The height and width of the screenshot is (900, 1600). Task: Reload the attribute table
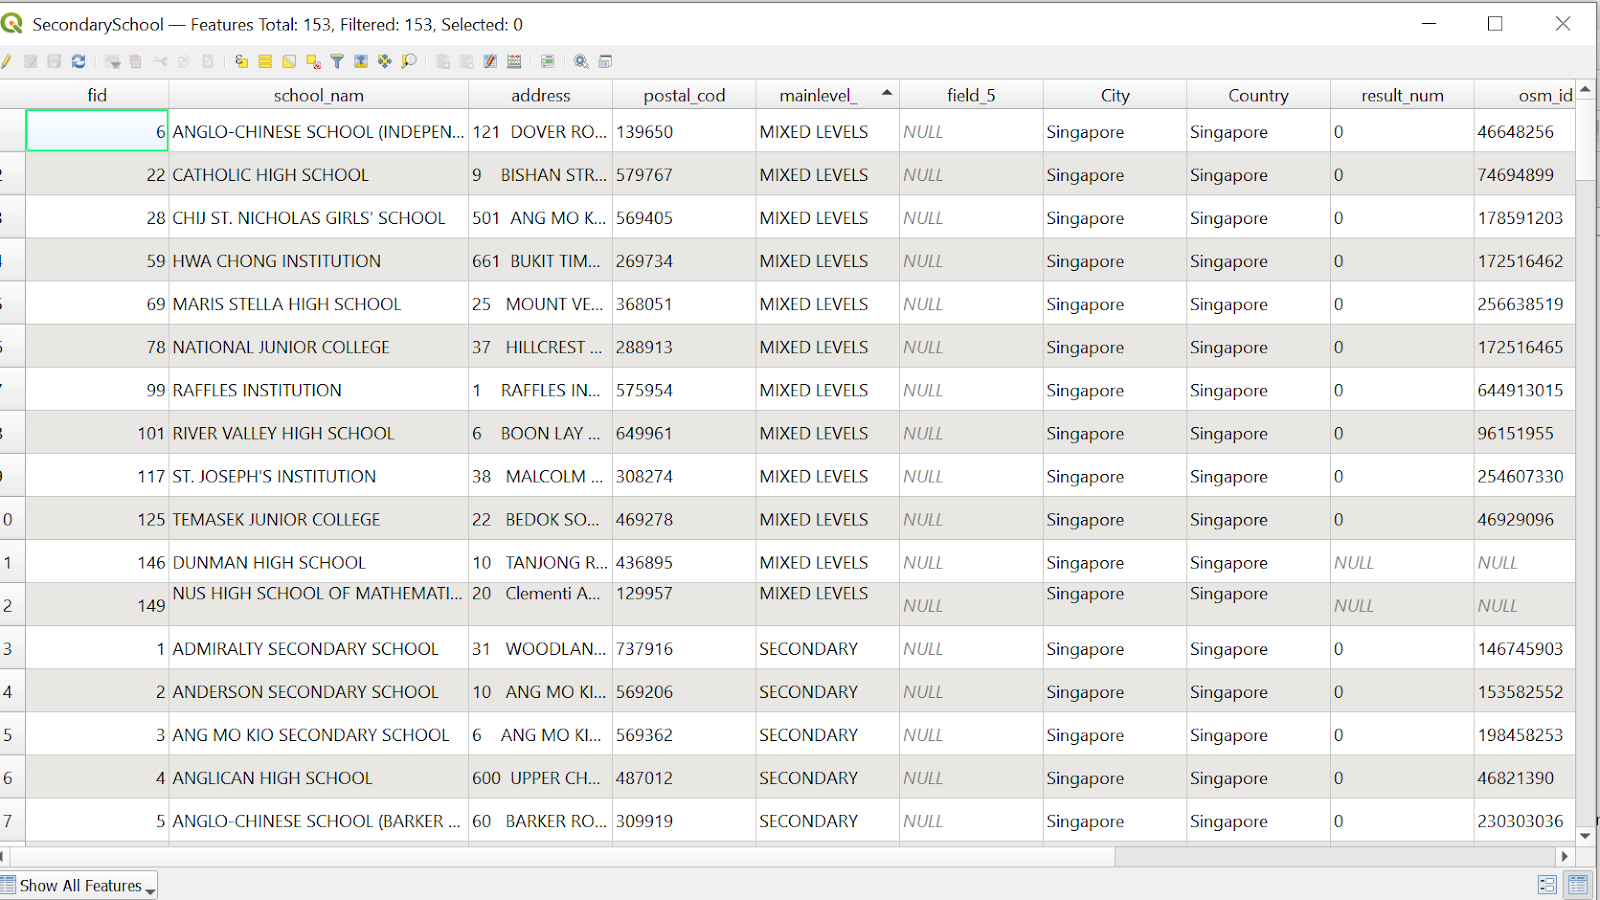(79, 62)
